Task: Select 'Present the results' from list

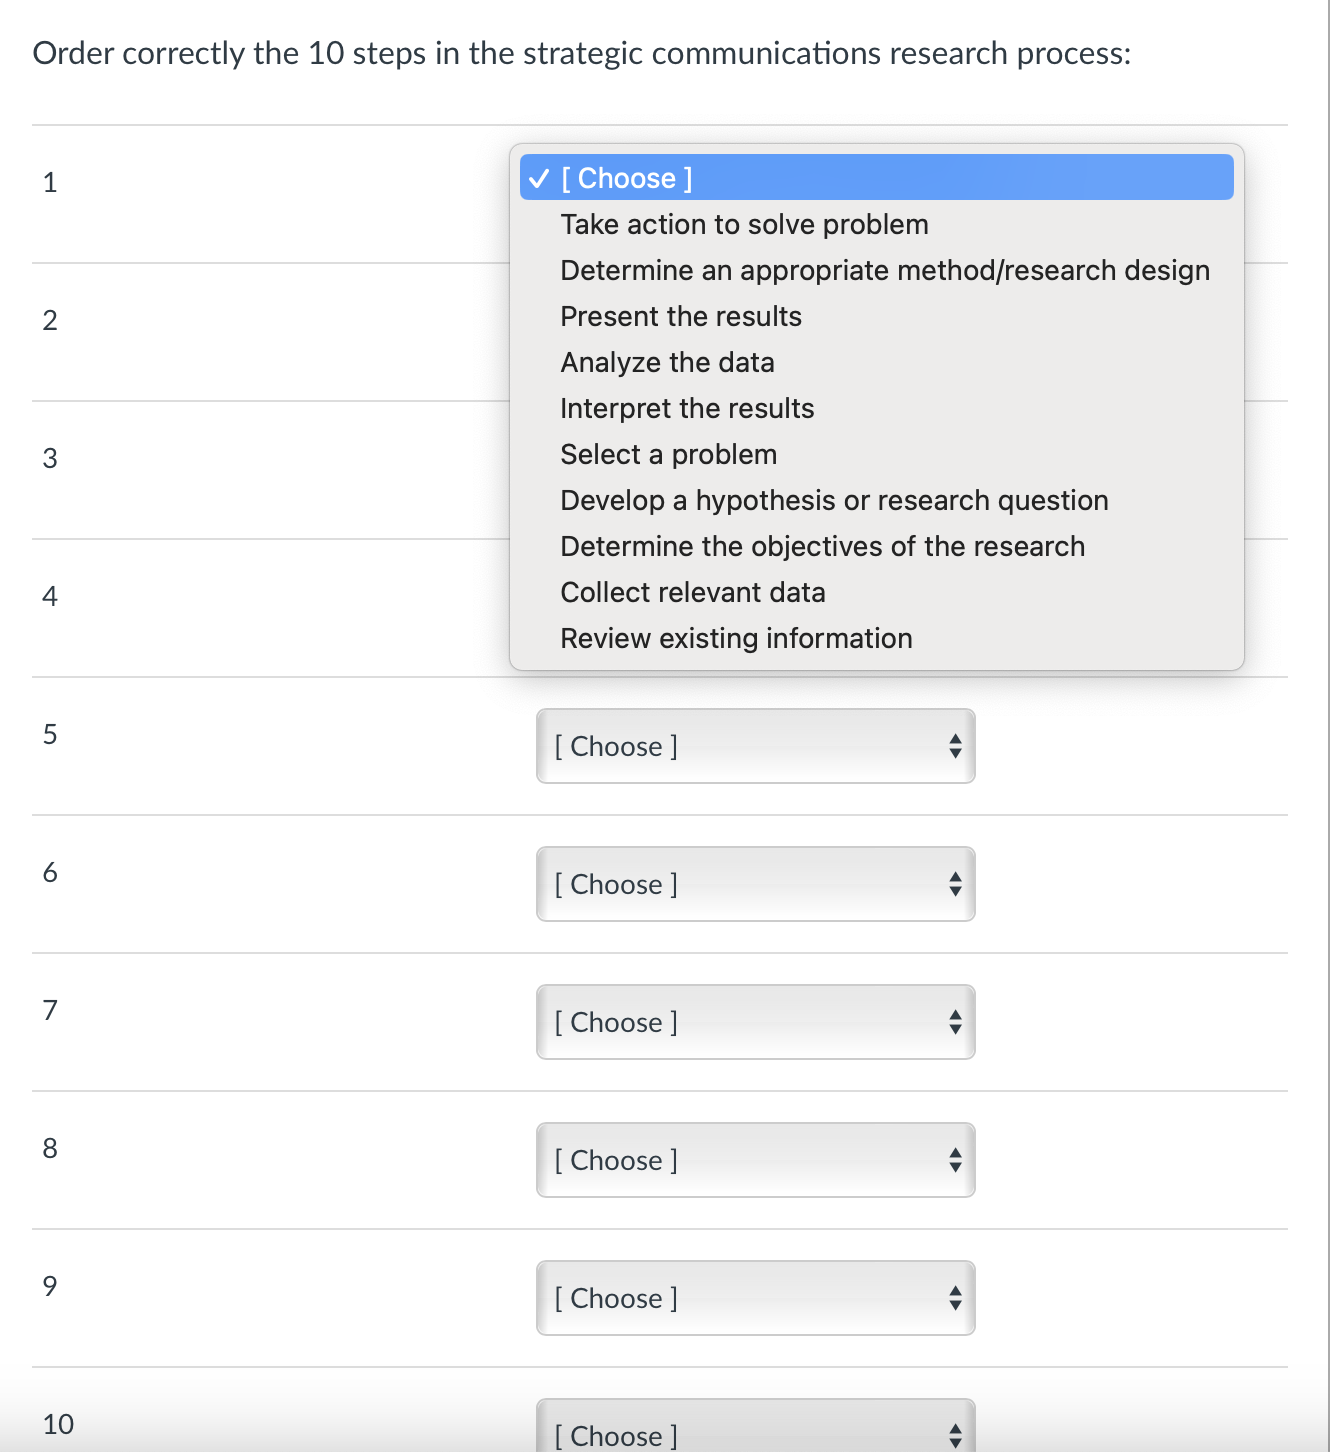Action: tap(680, 316)
